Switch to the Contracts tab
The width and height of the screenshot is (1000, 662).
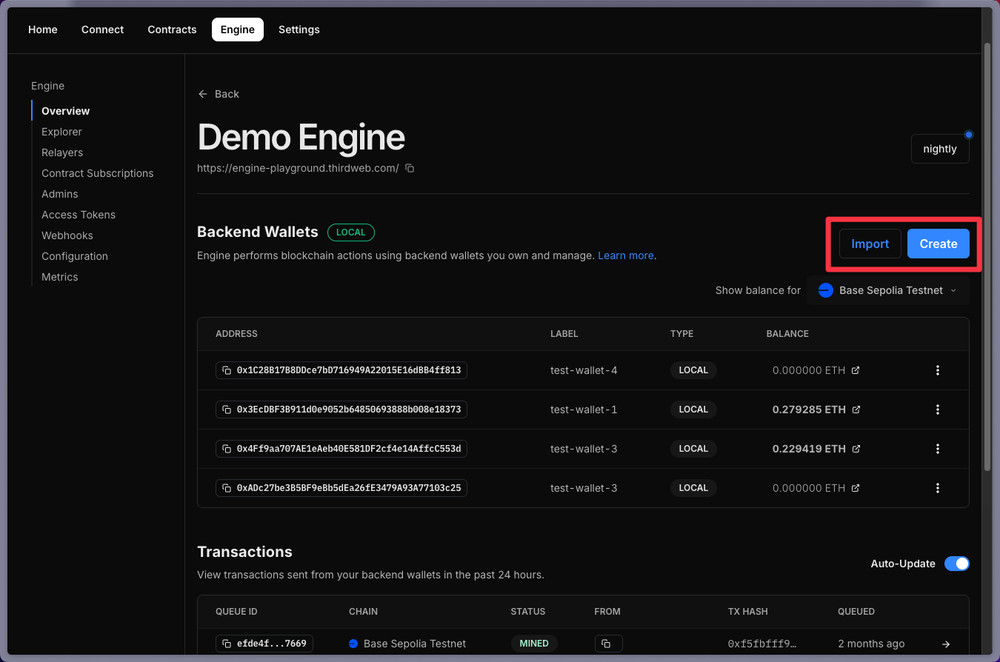pyautogui.click(x=171, y=29)
